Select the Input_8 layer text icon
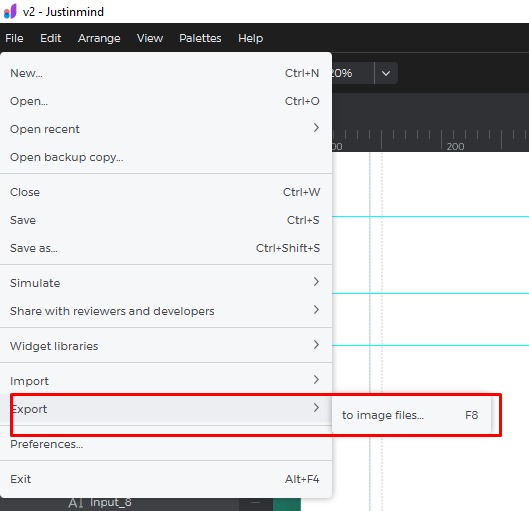529x511 pixels. 76,503
